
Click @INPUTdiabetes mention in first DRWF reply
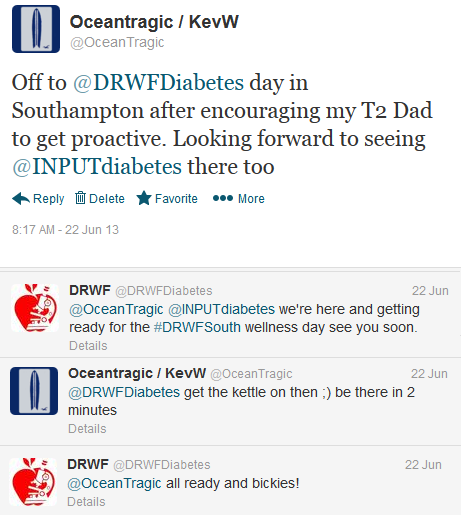(222, 309)
